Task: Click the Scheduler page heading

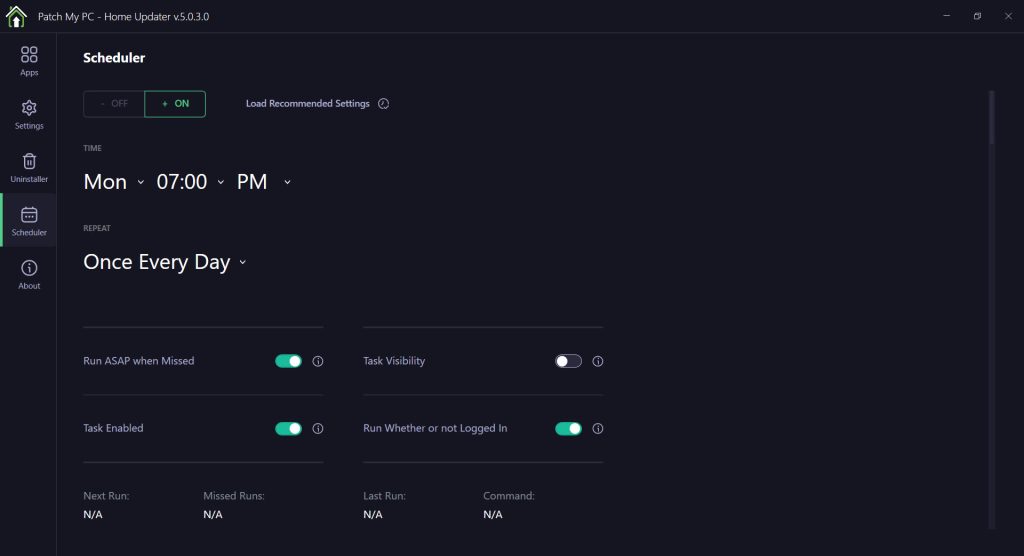Action: pyautogui.click(x=114, y=58)
